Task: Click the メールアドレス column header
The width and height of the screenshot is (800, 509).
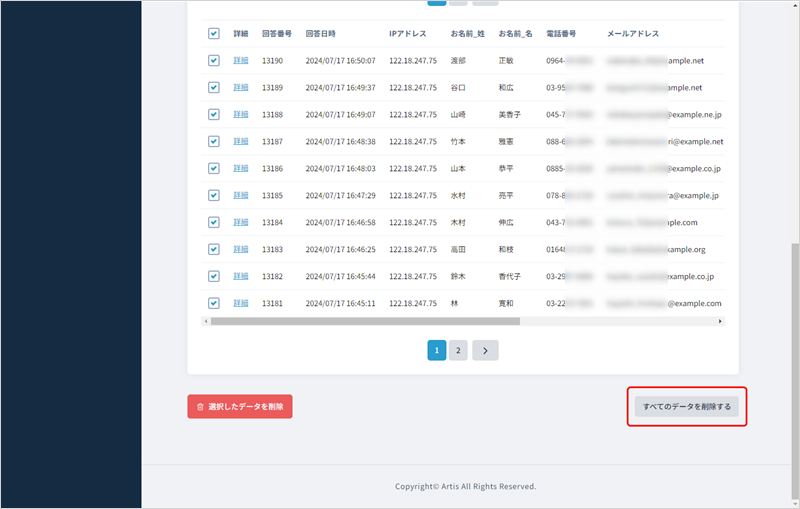Action: click(x=633, y=34)
